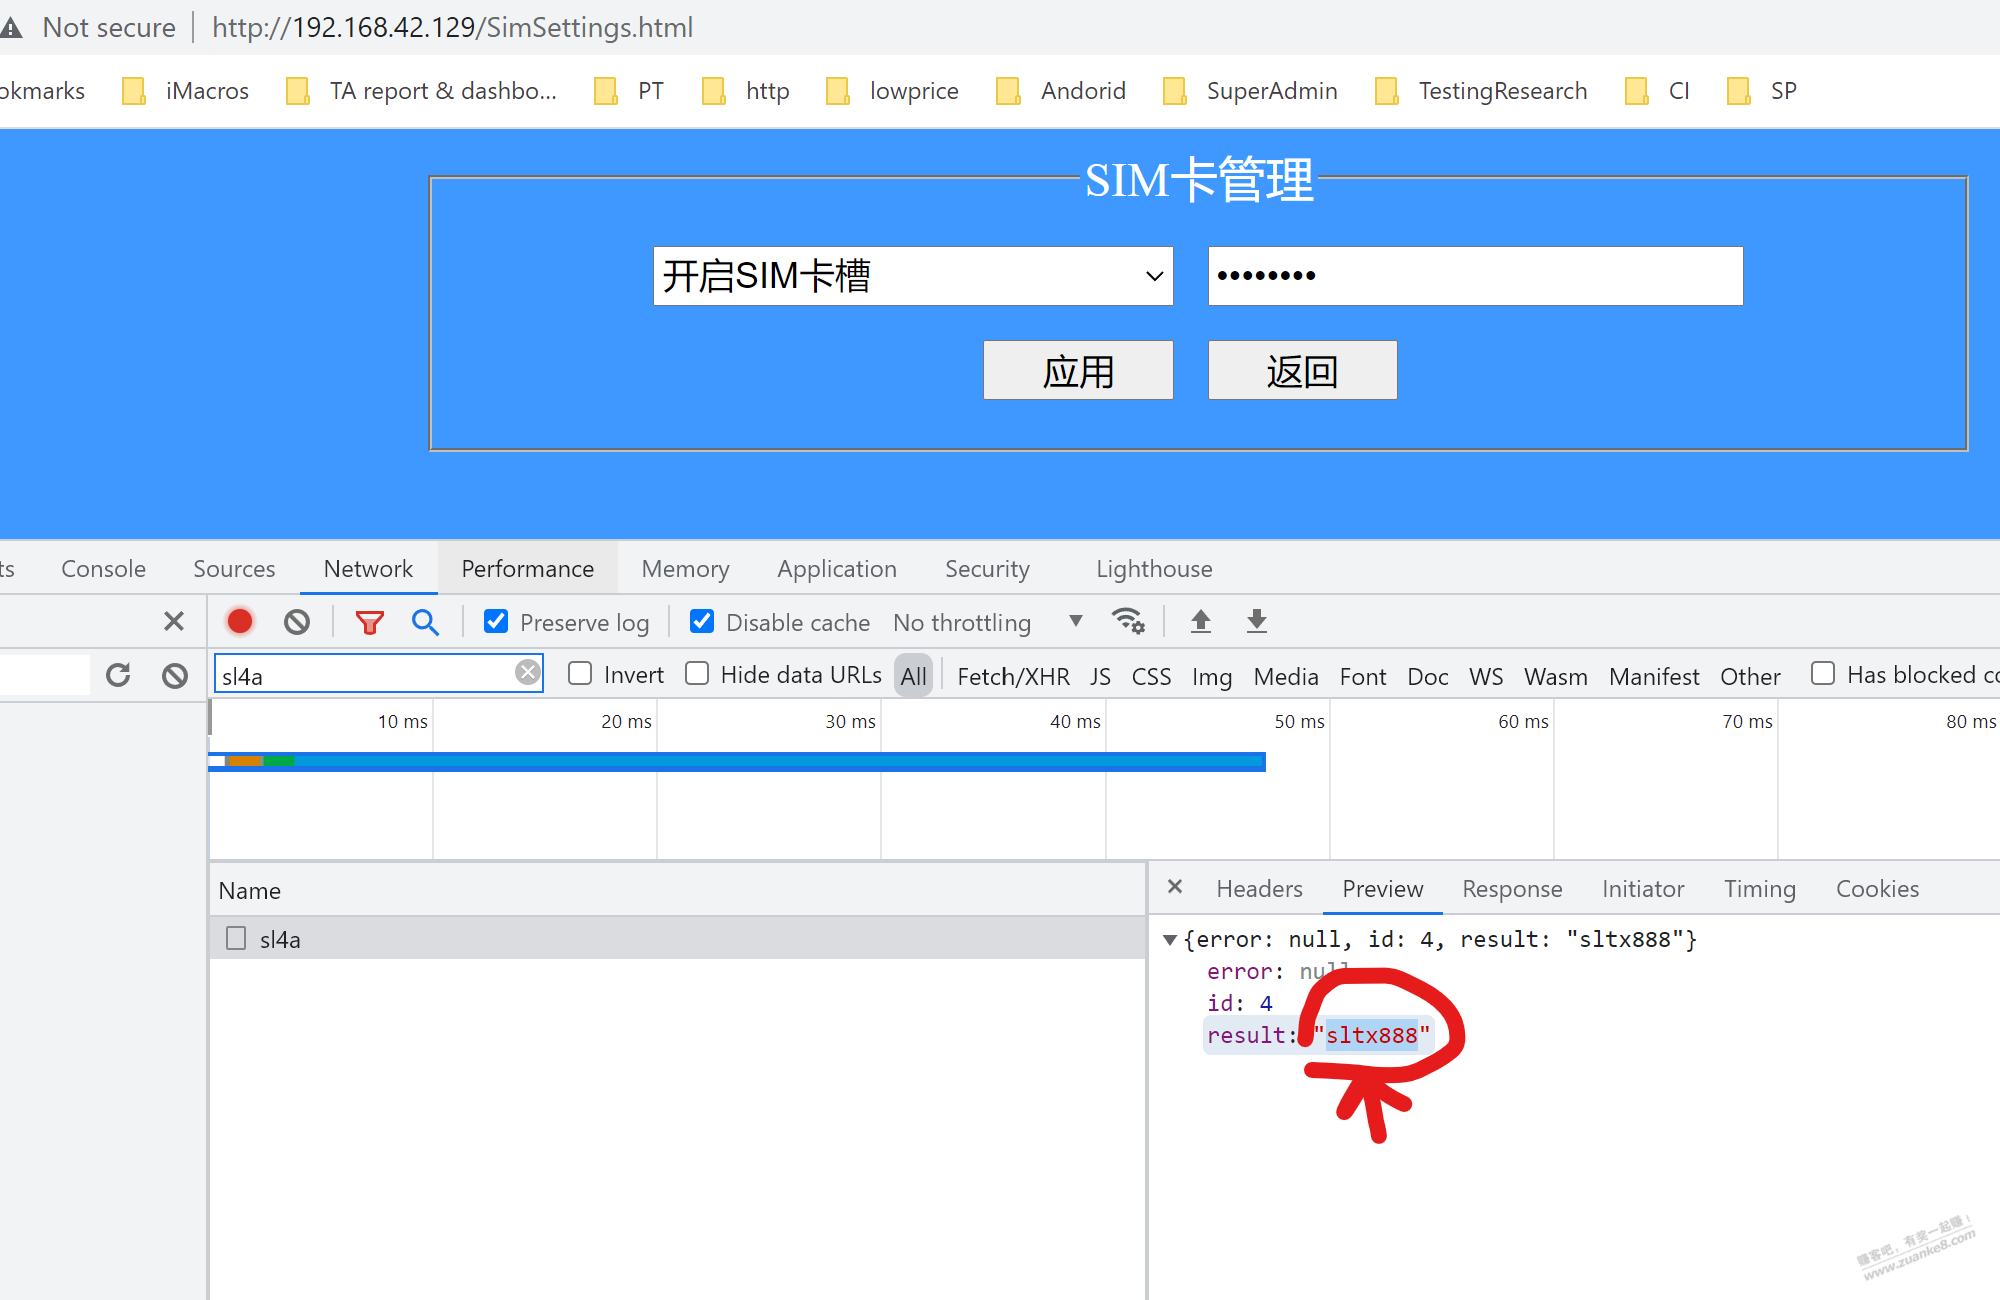Filter by Img requests

pyautogui.click(x=1212, y=676)
